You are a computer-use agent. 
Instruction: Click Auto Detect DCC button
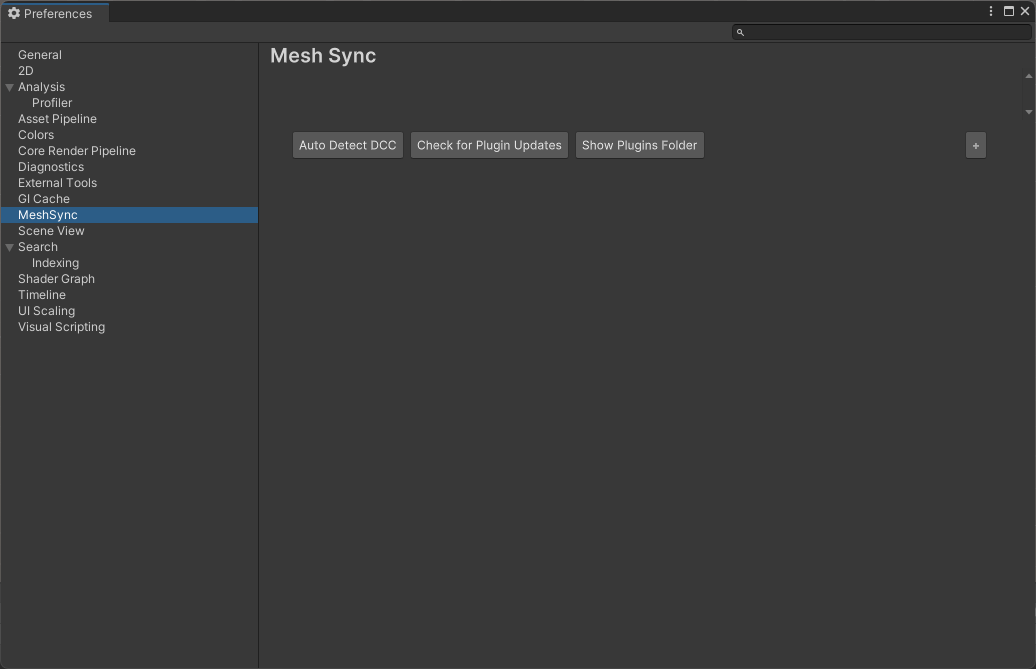coord(348,145)
